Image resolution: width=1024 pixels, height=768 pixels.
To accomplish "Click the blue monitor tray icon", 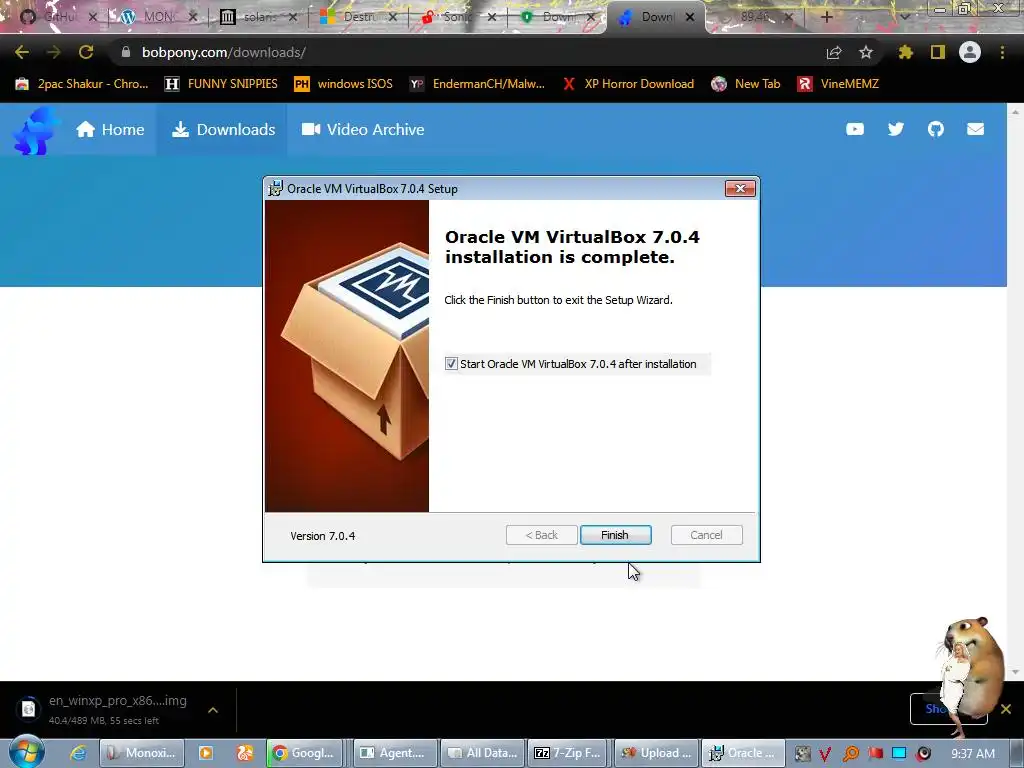I will click(x=899, y=753).
